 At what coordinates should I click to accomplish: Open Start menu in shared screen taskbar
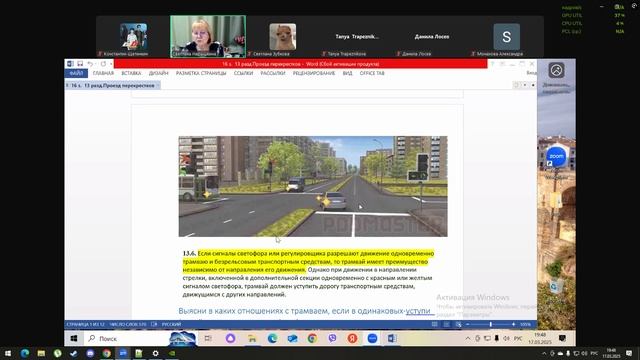(74, 338)
